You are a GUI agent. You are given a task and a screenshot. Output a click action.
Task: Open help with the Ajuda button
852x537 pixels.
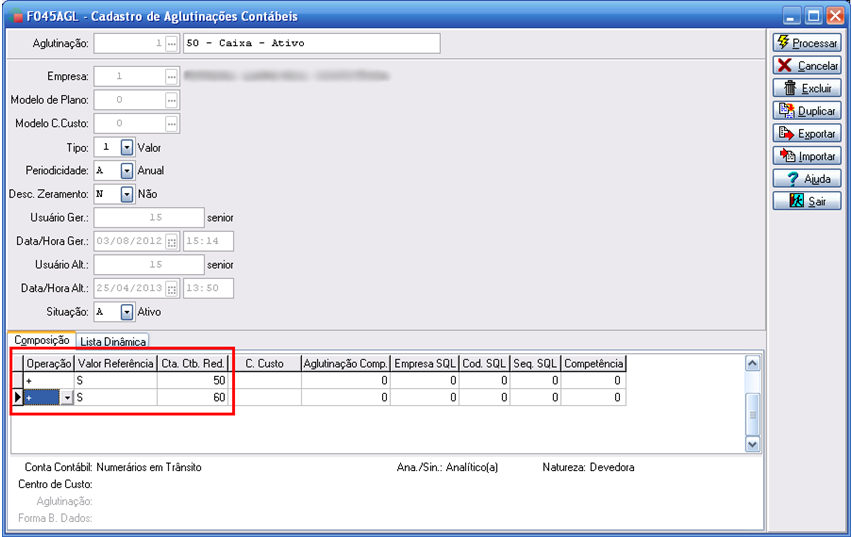807,178
